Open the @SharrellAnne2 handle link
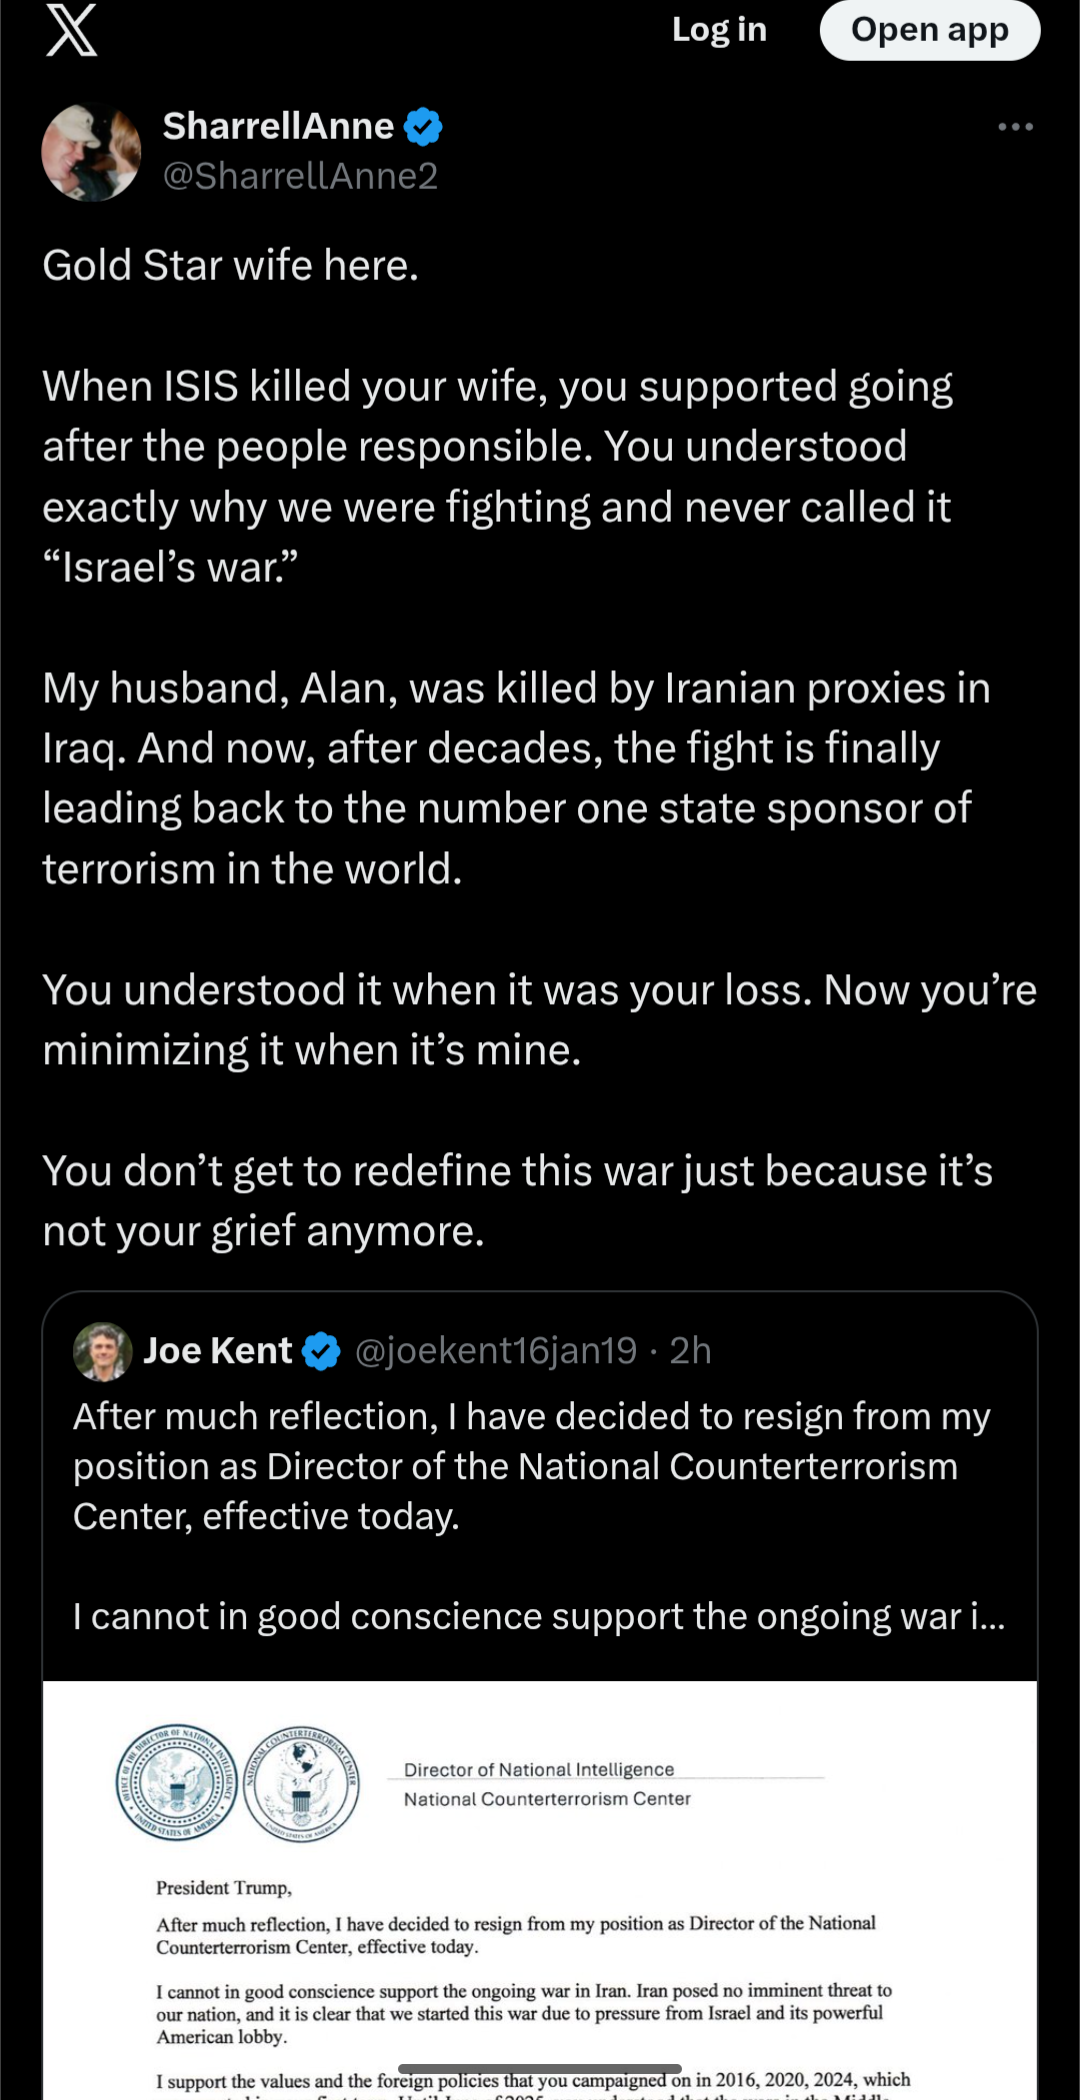1080x2100 pixels. coord(300,176)
